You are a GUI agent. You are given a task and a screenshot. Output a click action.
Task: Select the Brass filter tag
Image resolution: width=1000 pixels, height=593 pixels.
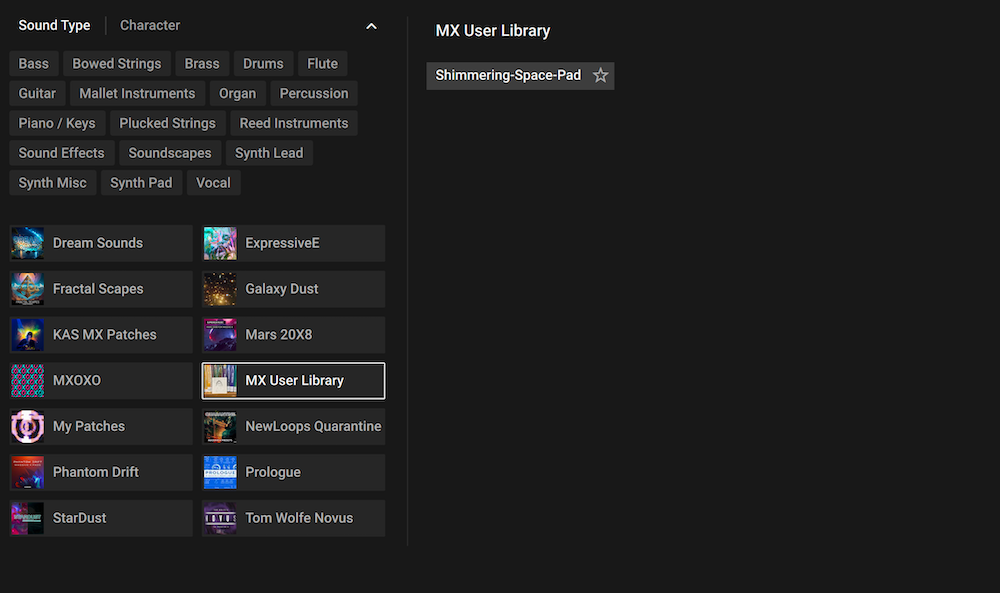[202, 64]
